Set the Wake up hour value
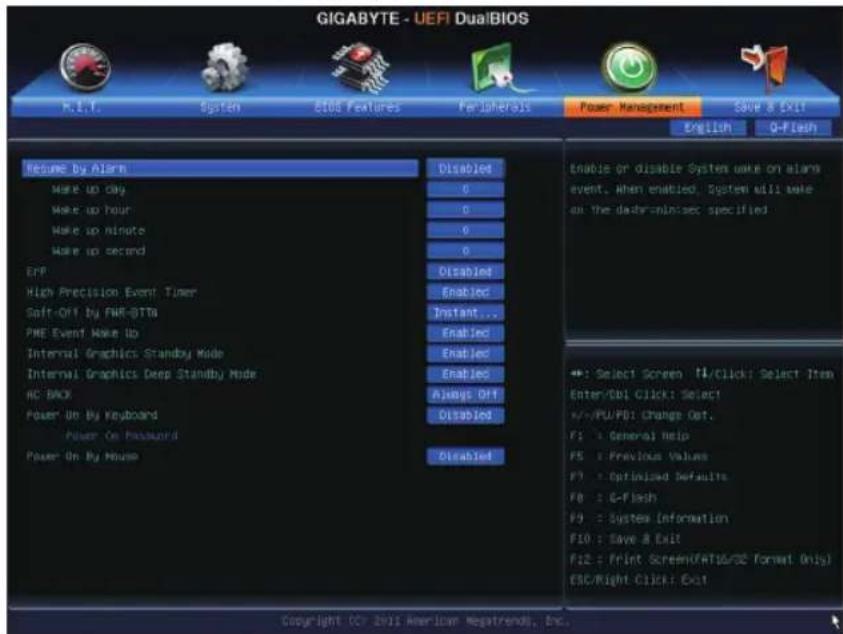The width and height of the screenshot is (843, 634). (x=465, y=210)
